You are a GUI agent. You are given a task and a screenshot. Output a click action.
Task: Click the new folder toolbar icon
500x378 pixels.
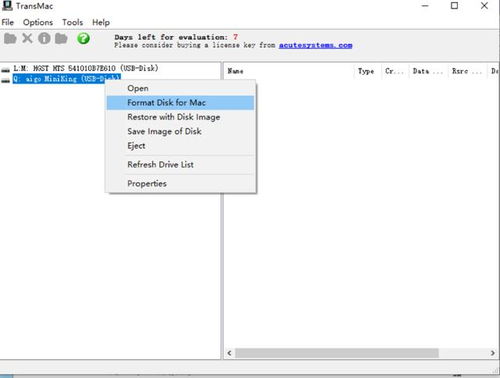[x=61, y=39]
